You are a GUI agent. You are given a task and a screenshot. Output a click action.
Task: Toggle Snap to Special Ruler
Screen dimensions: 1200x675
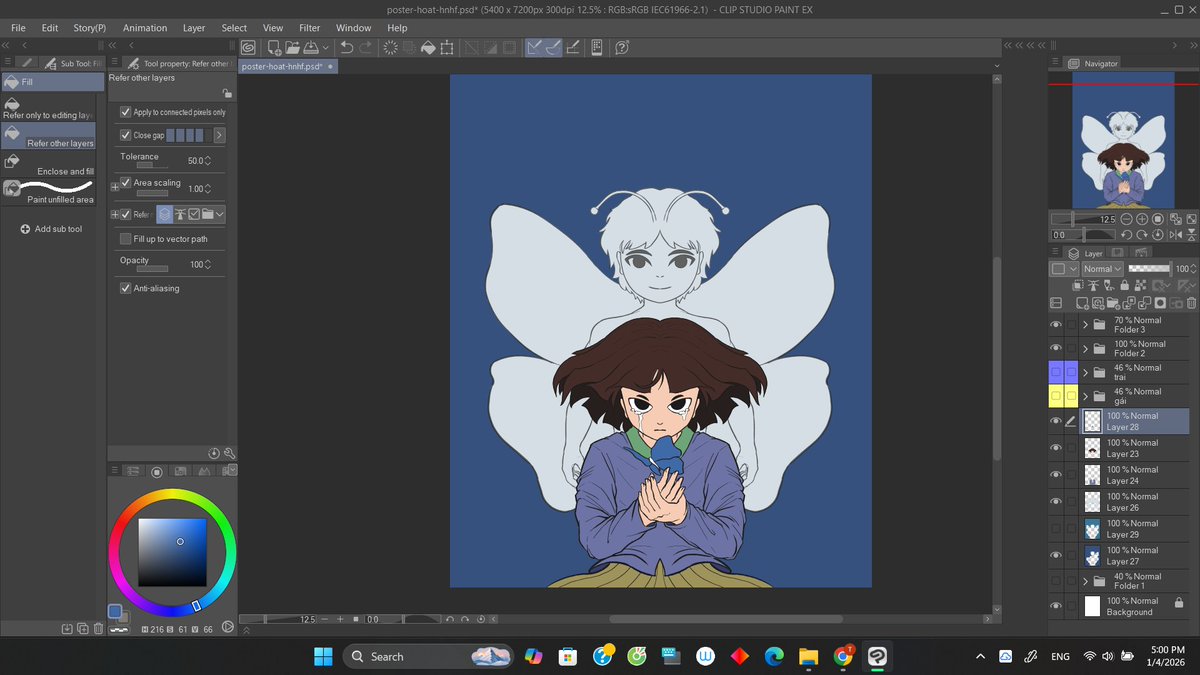pyautogui.click(x=554, y=47)
